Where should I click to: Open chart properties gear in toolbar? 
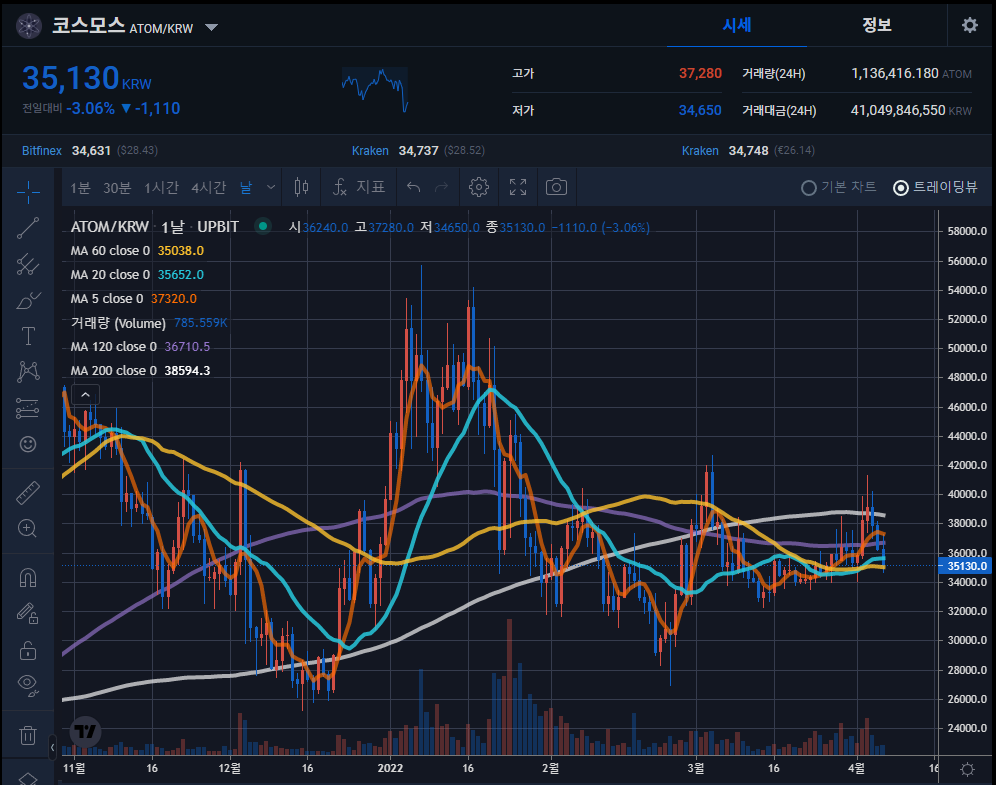coord(479,187)
